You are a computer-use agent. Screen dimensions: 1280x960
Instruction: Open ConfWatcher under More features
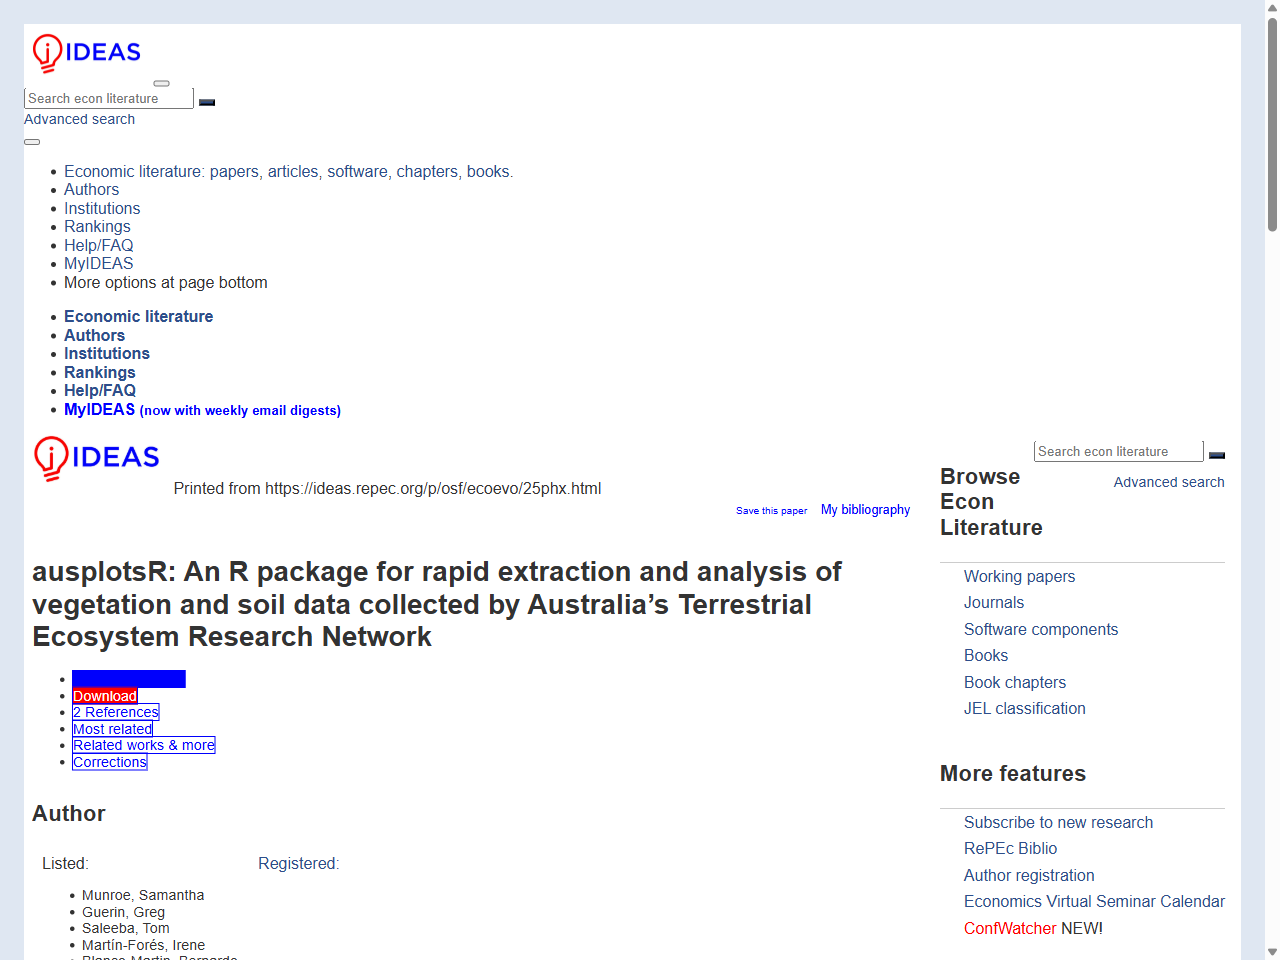[1010, 928]
